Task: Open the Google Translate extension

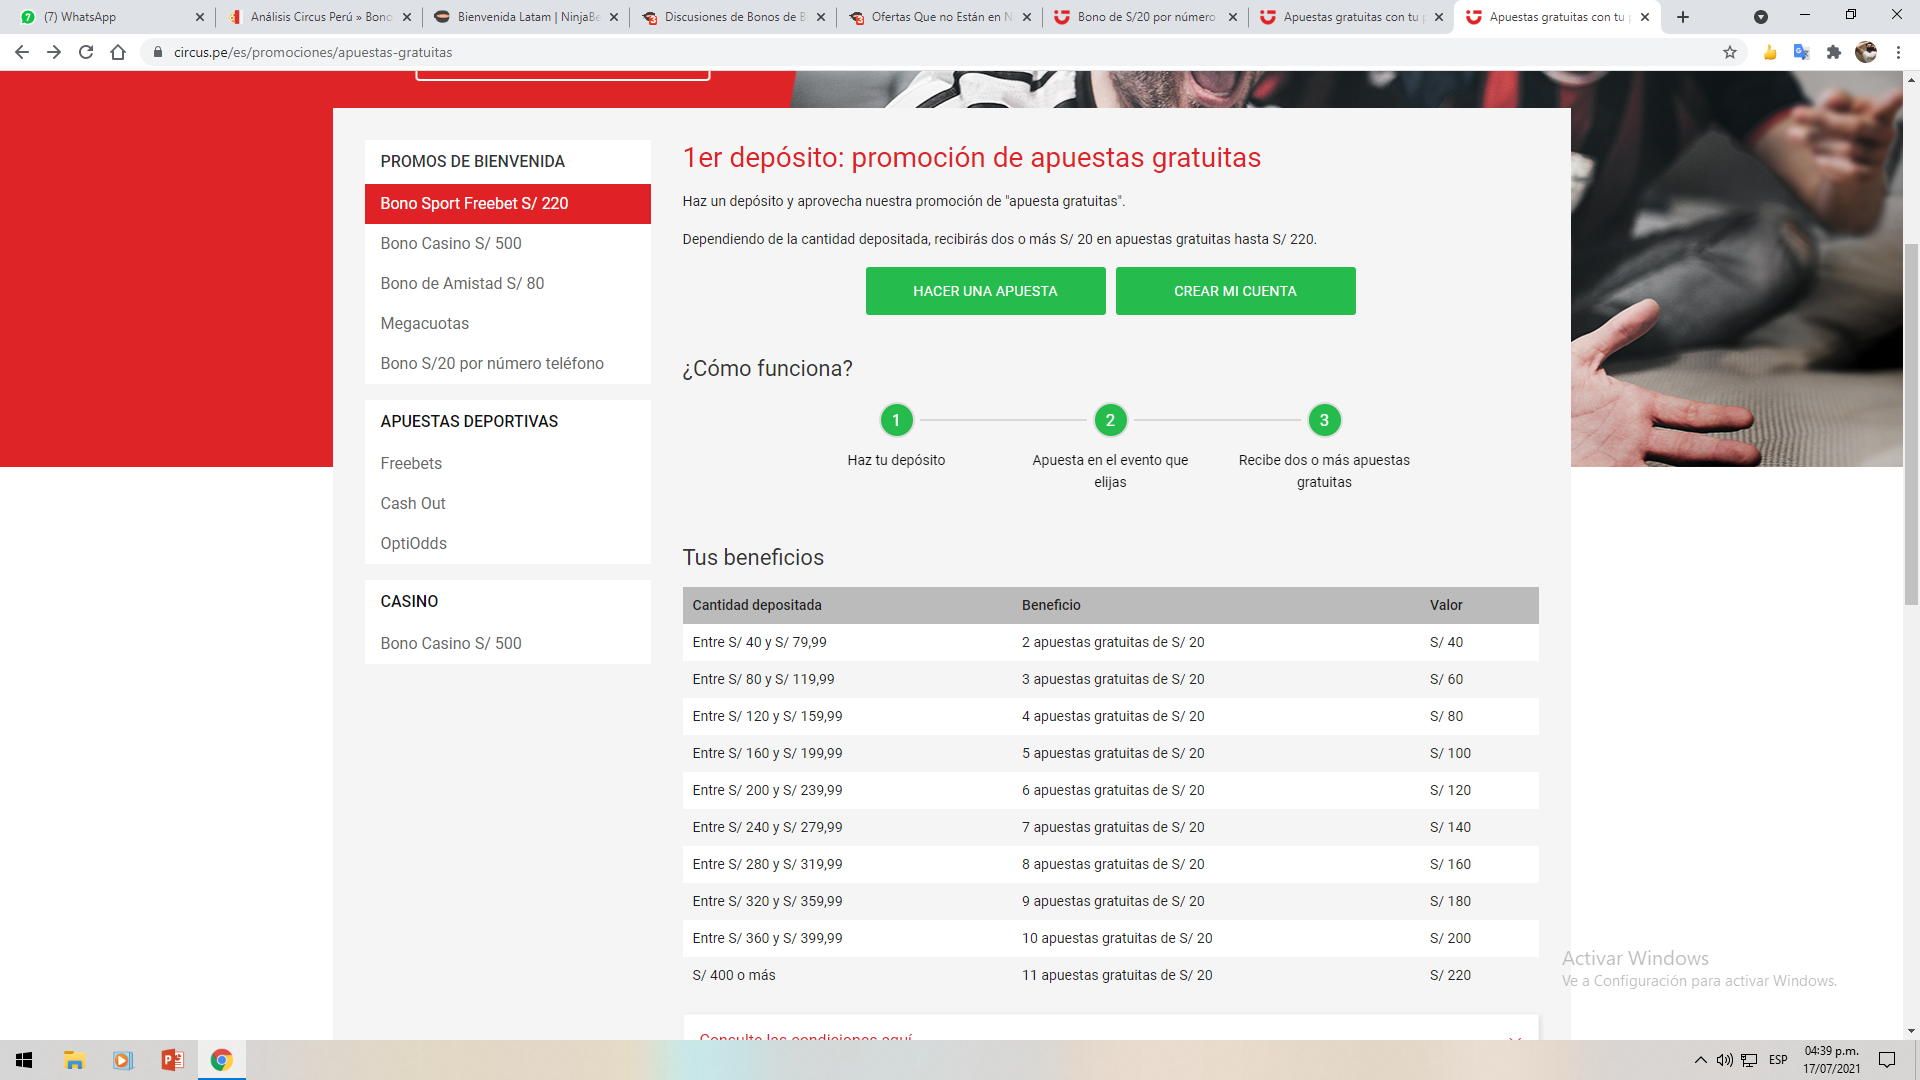Action: (1802, 52)
